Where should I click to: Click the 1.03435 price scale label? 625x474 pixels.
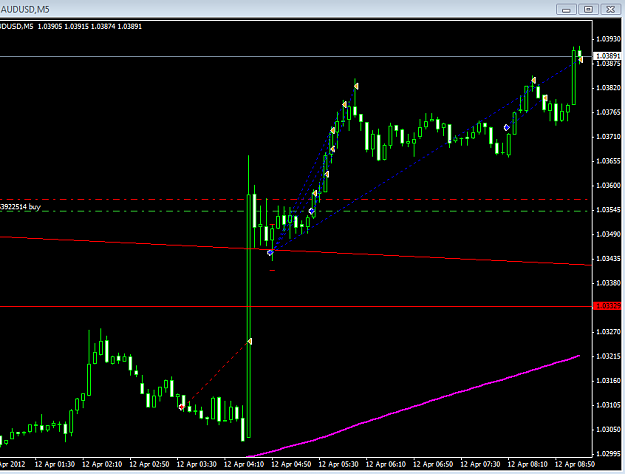[x=608, y=259]
